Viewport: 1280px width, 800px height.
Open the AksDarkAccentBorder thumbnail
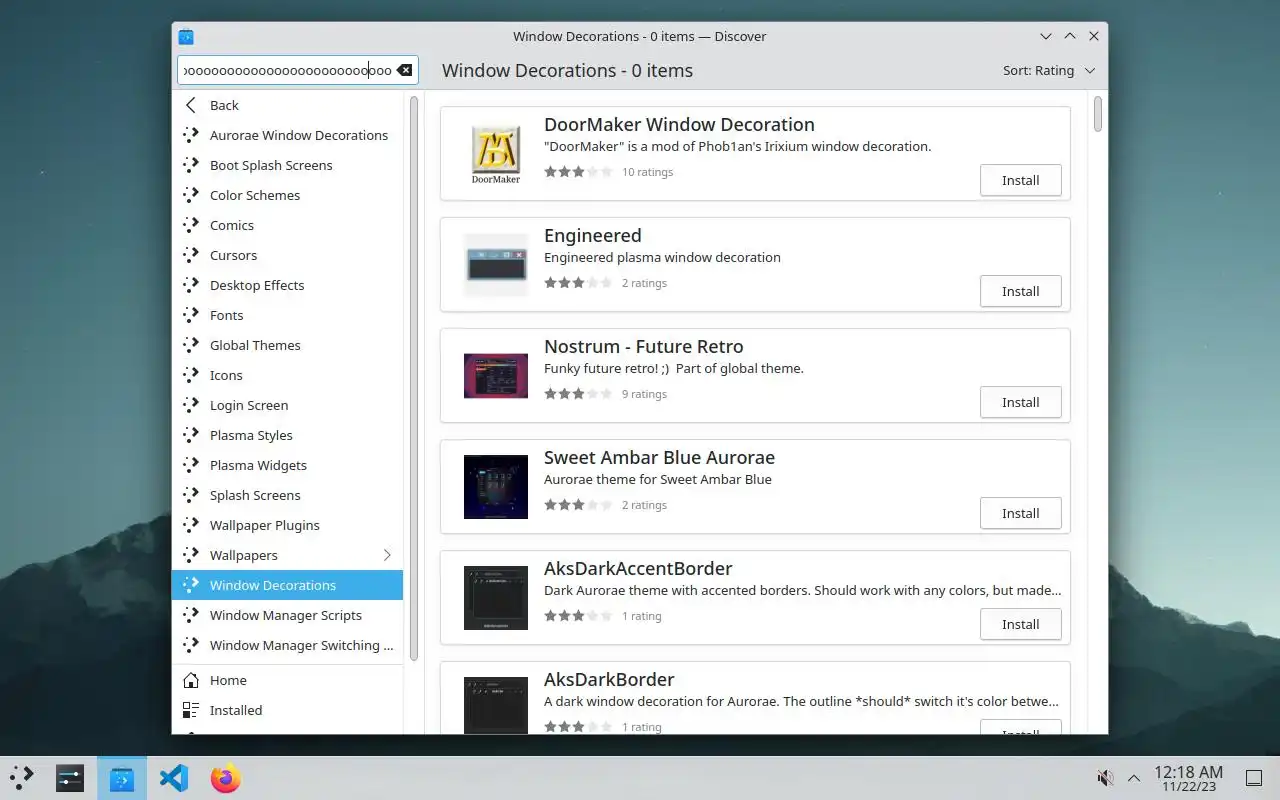pos(496,598)
